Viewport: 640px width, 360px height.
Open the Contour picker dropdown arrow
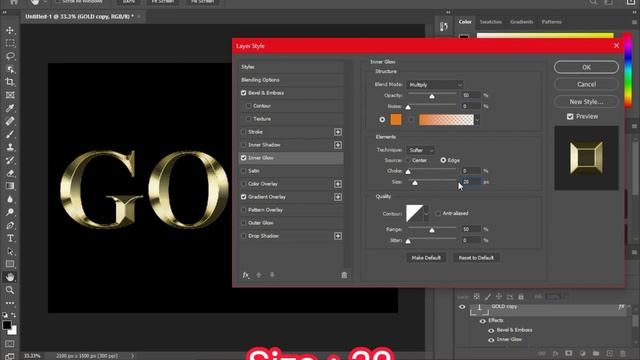426,213
